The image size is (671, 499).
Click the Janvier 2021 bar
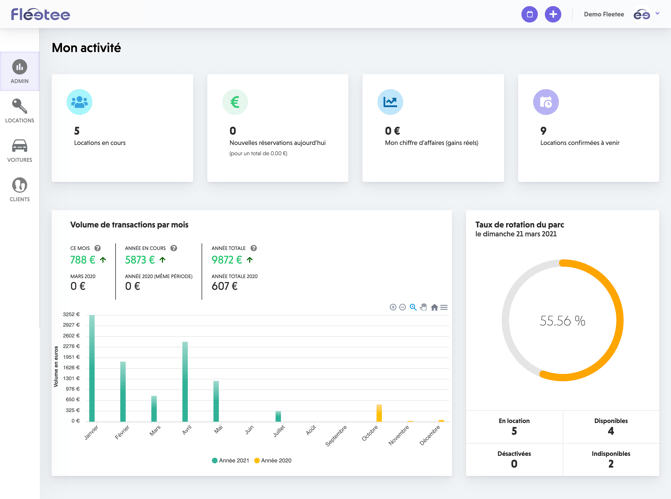click(x=92, y=368)
